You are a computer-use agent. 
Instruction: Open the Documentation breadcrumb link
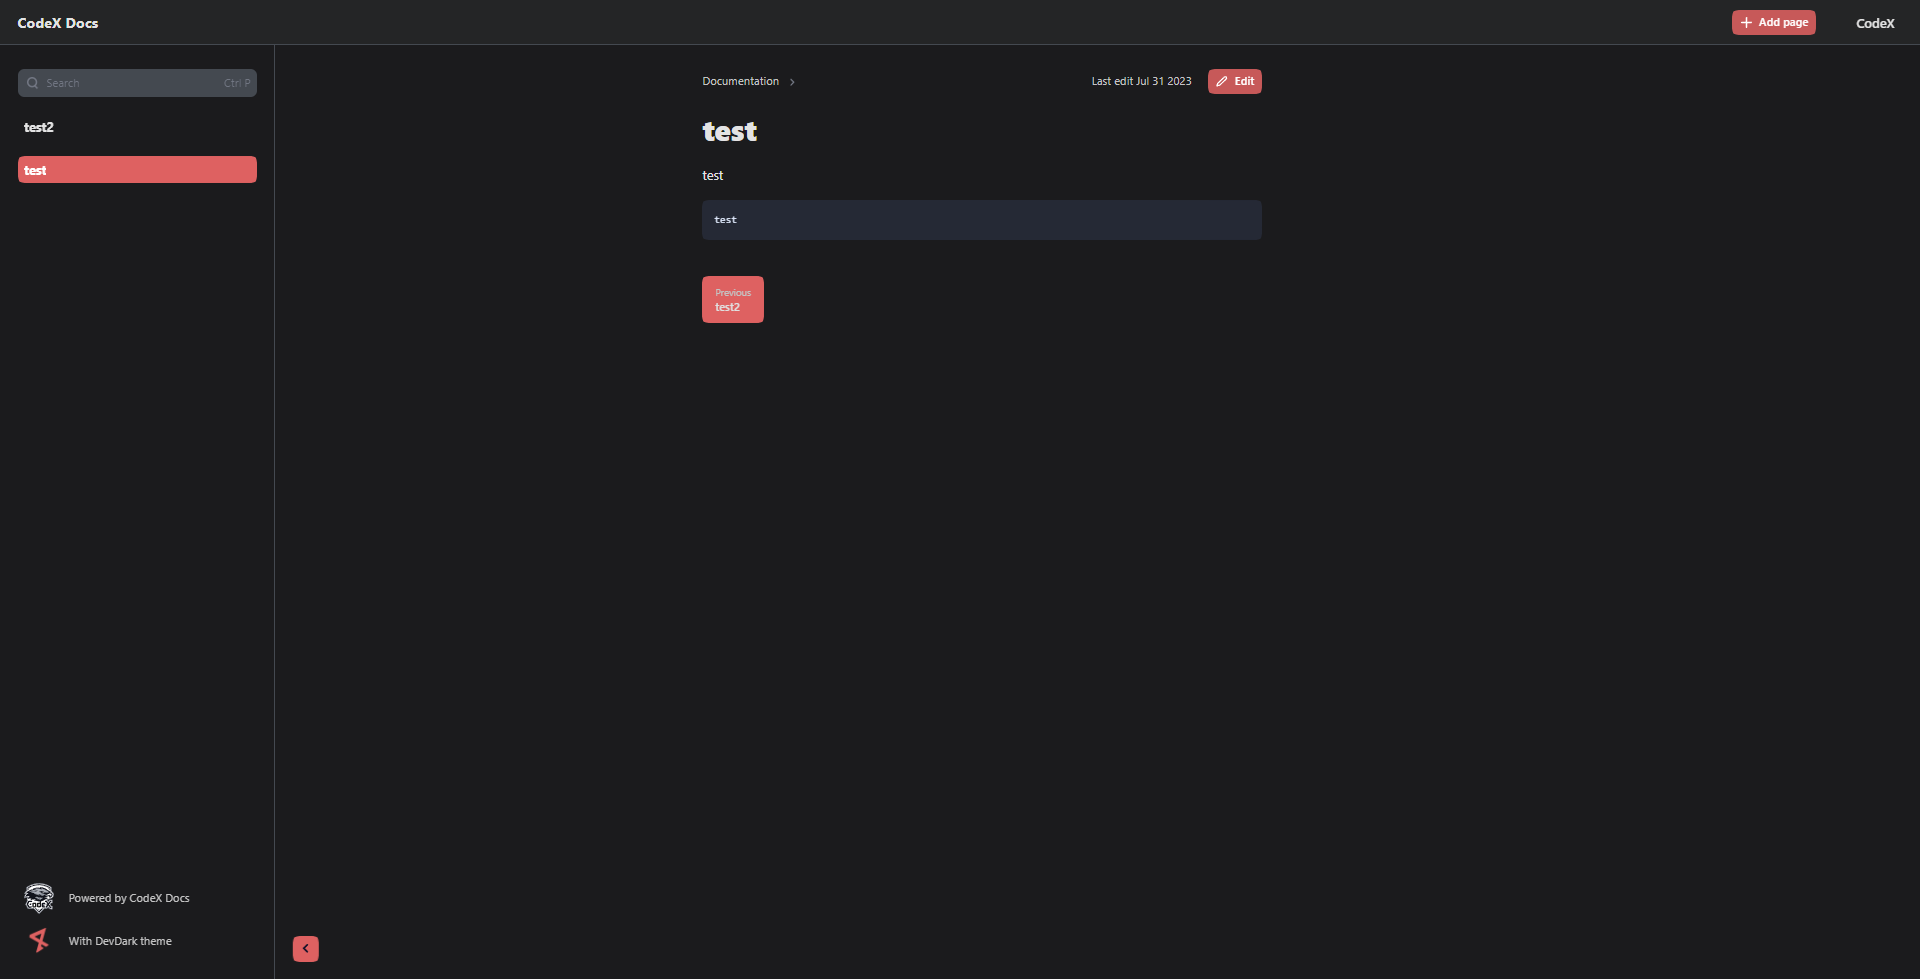pos(740,81)
